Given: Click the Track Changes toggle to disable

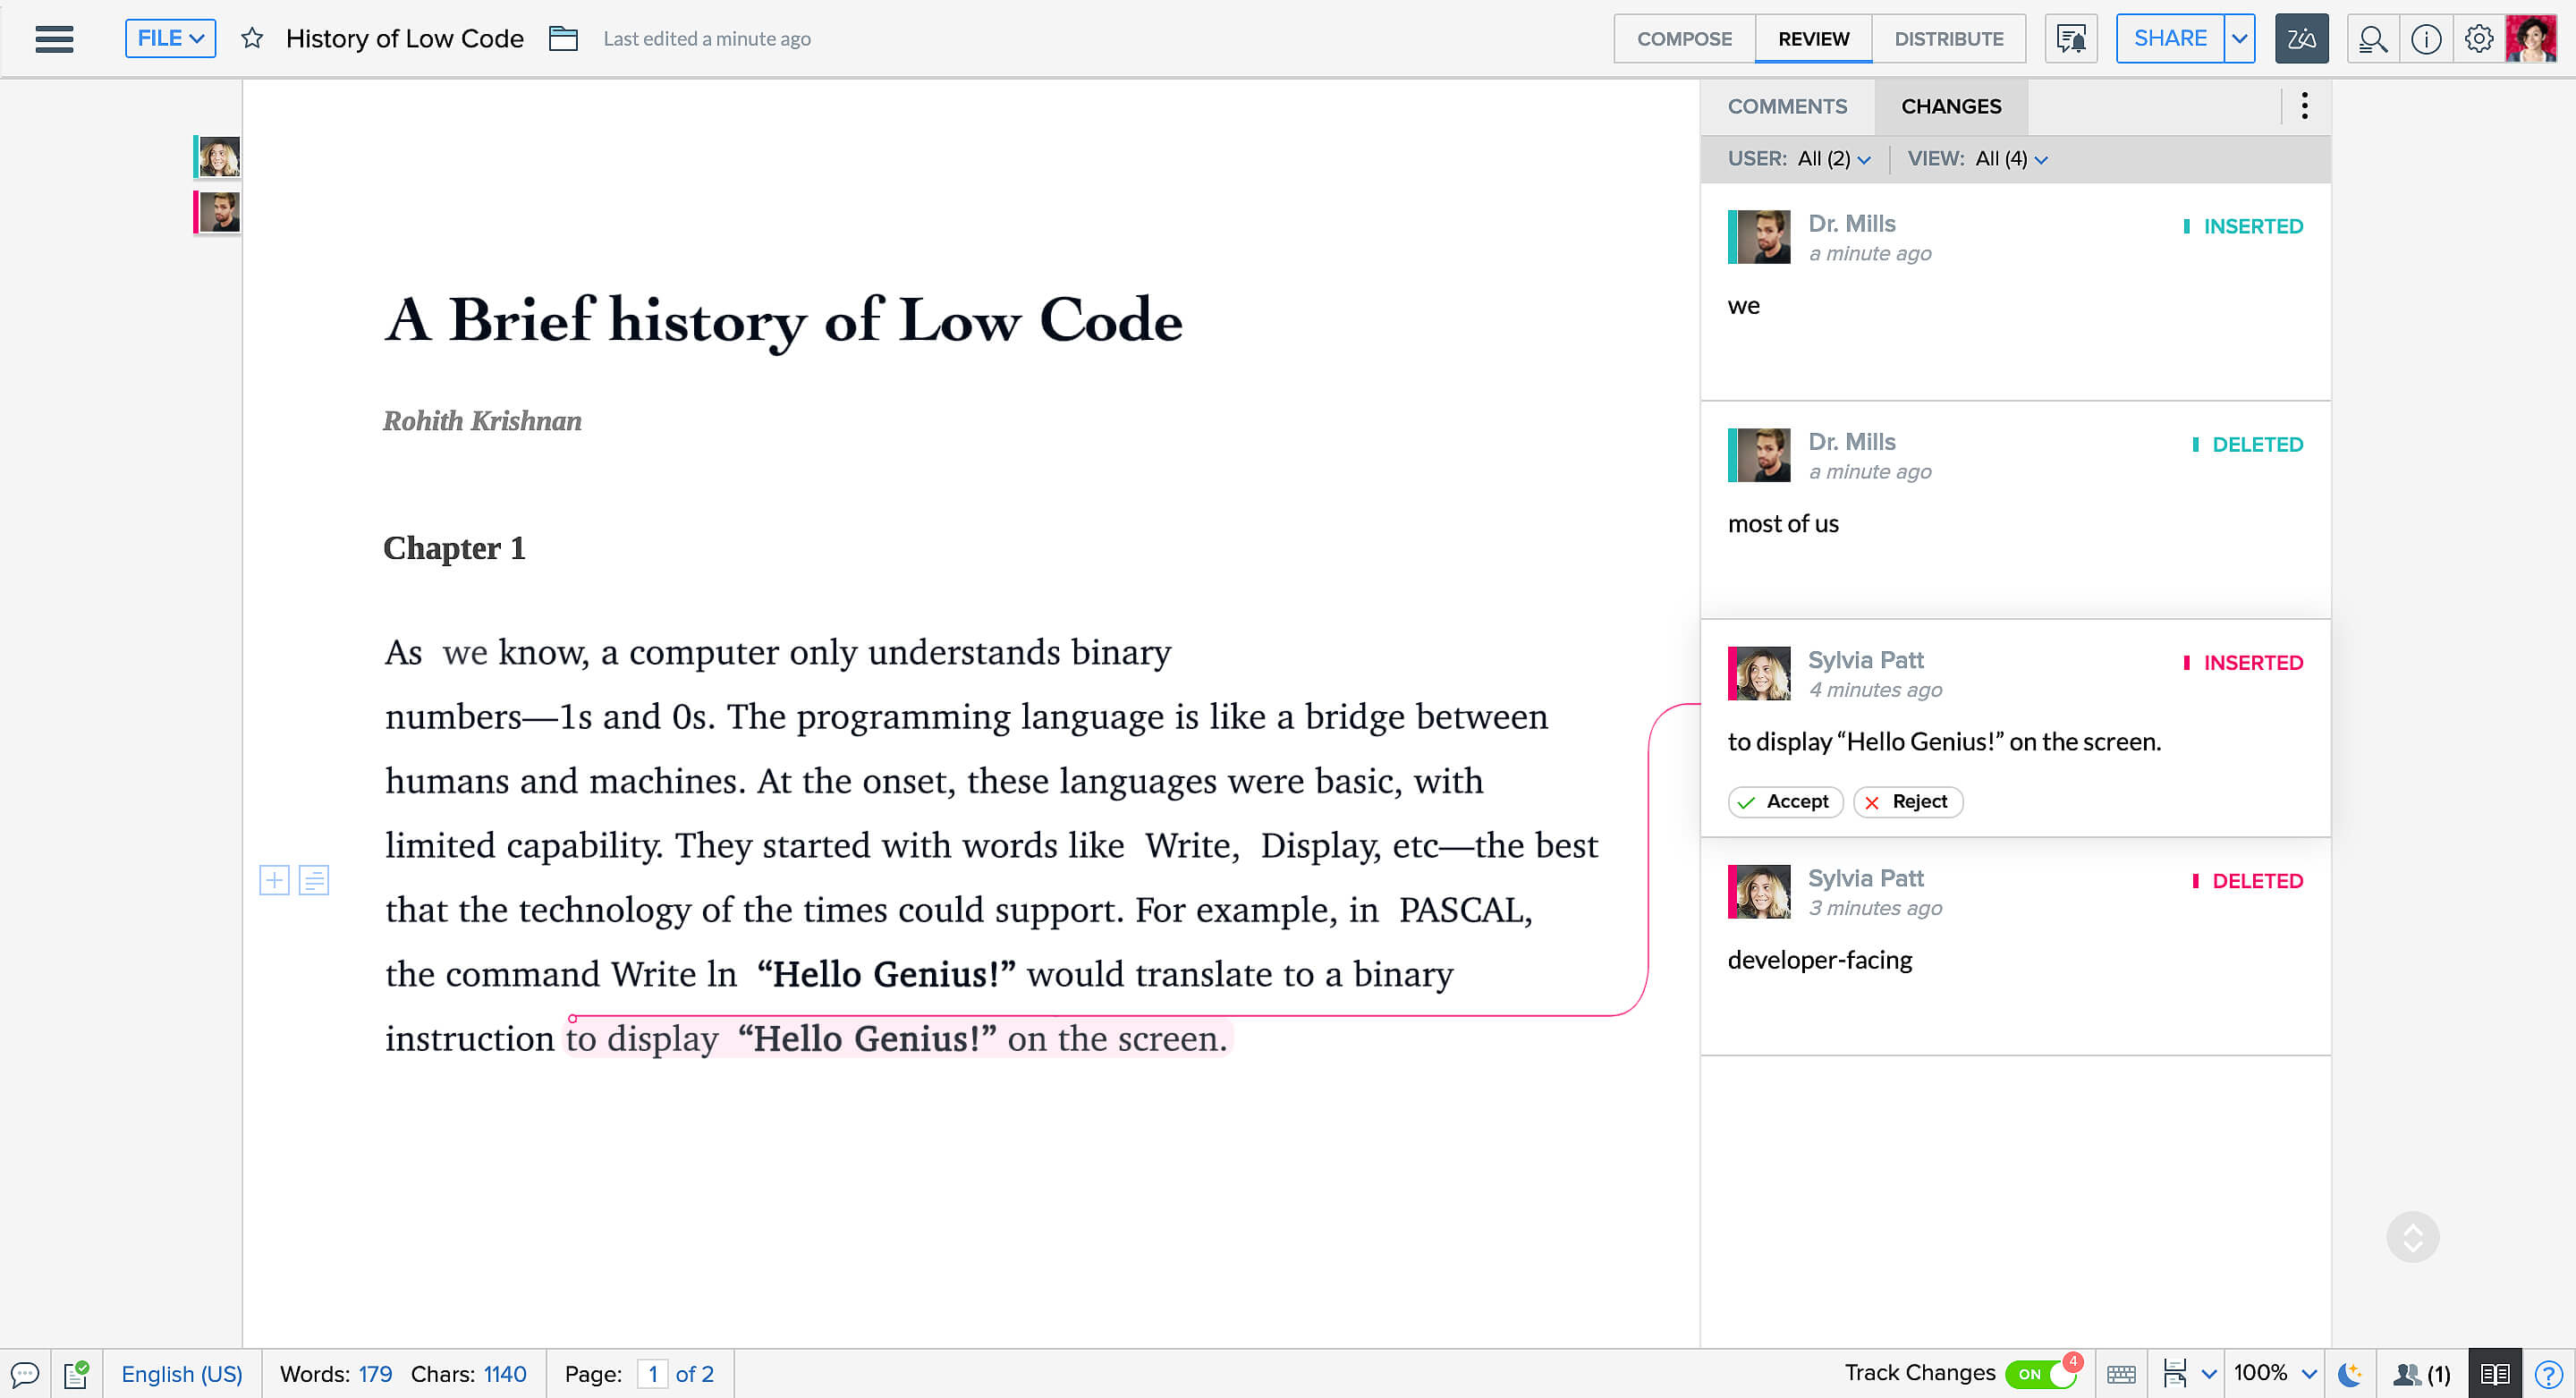Looking at the screenshot, I should [2041, 1374].
